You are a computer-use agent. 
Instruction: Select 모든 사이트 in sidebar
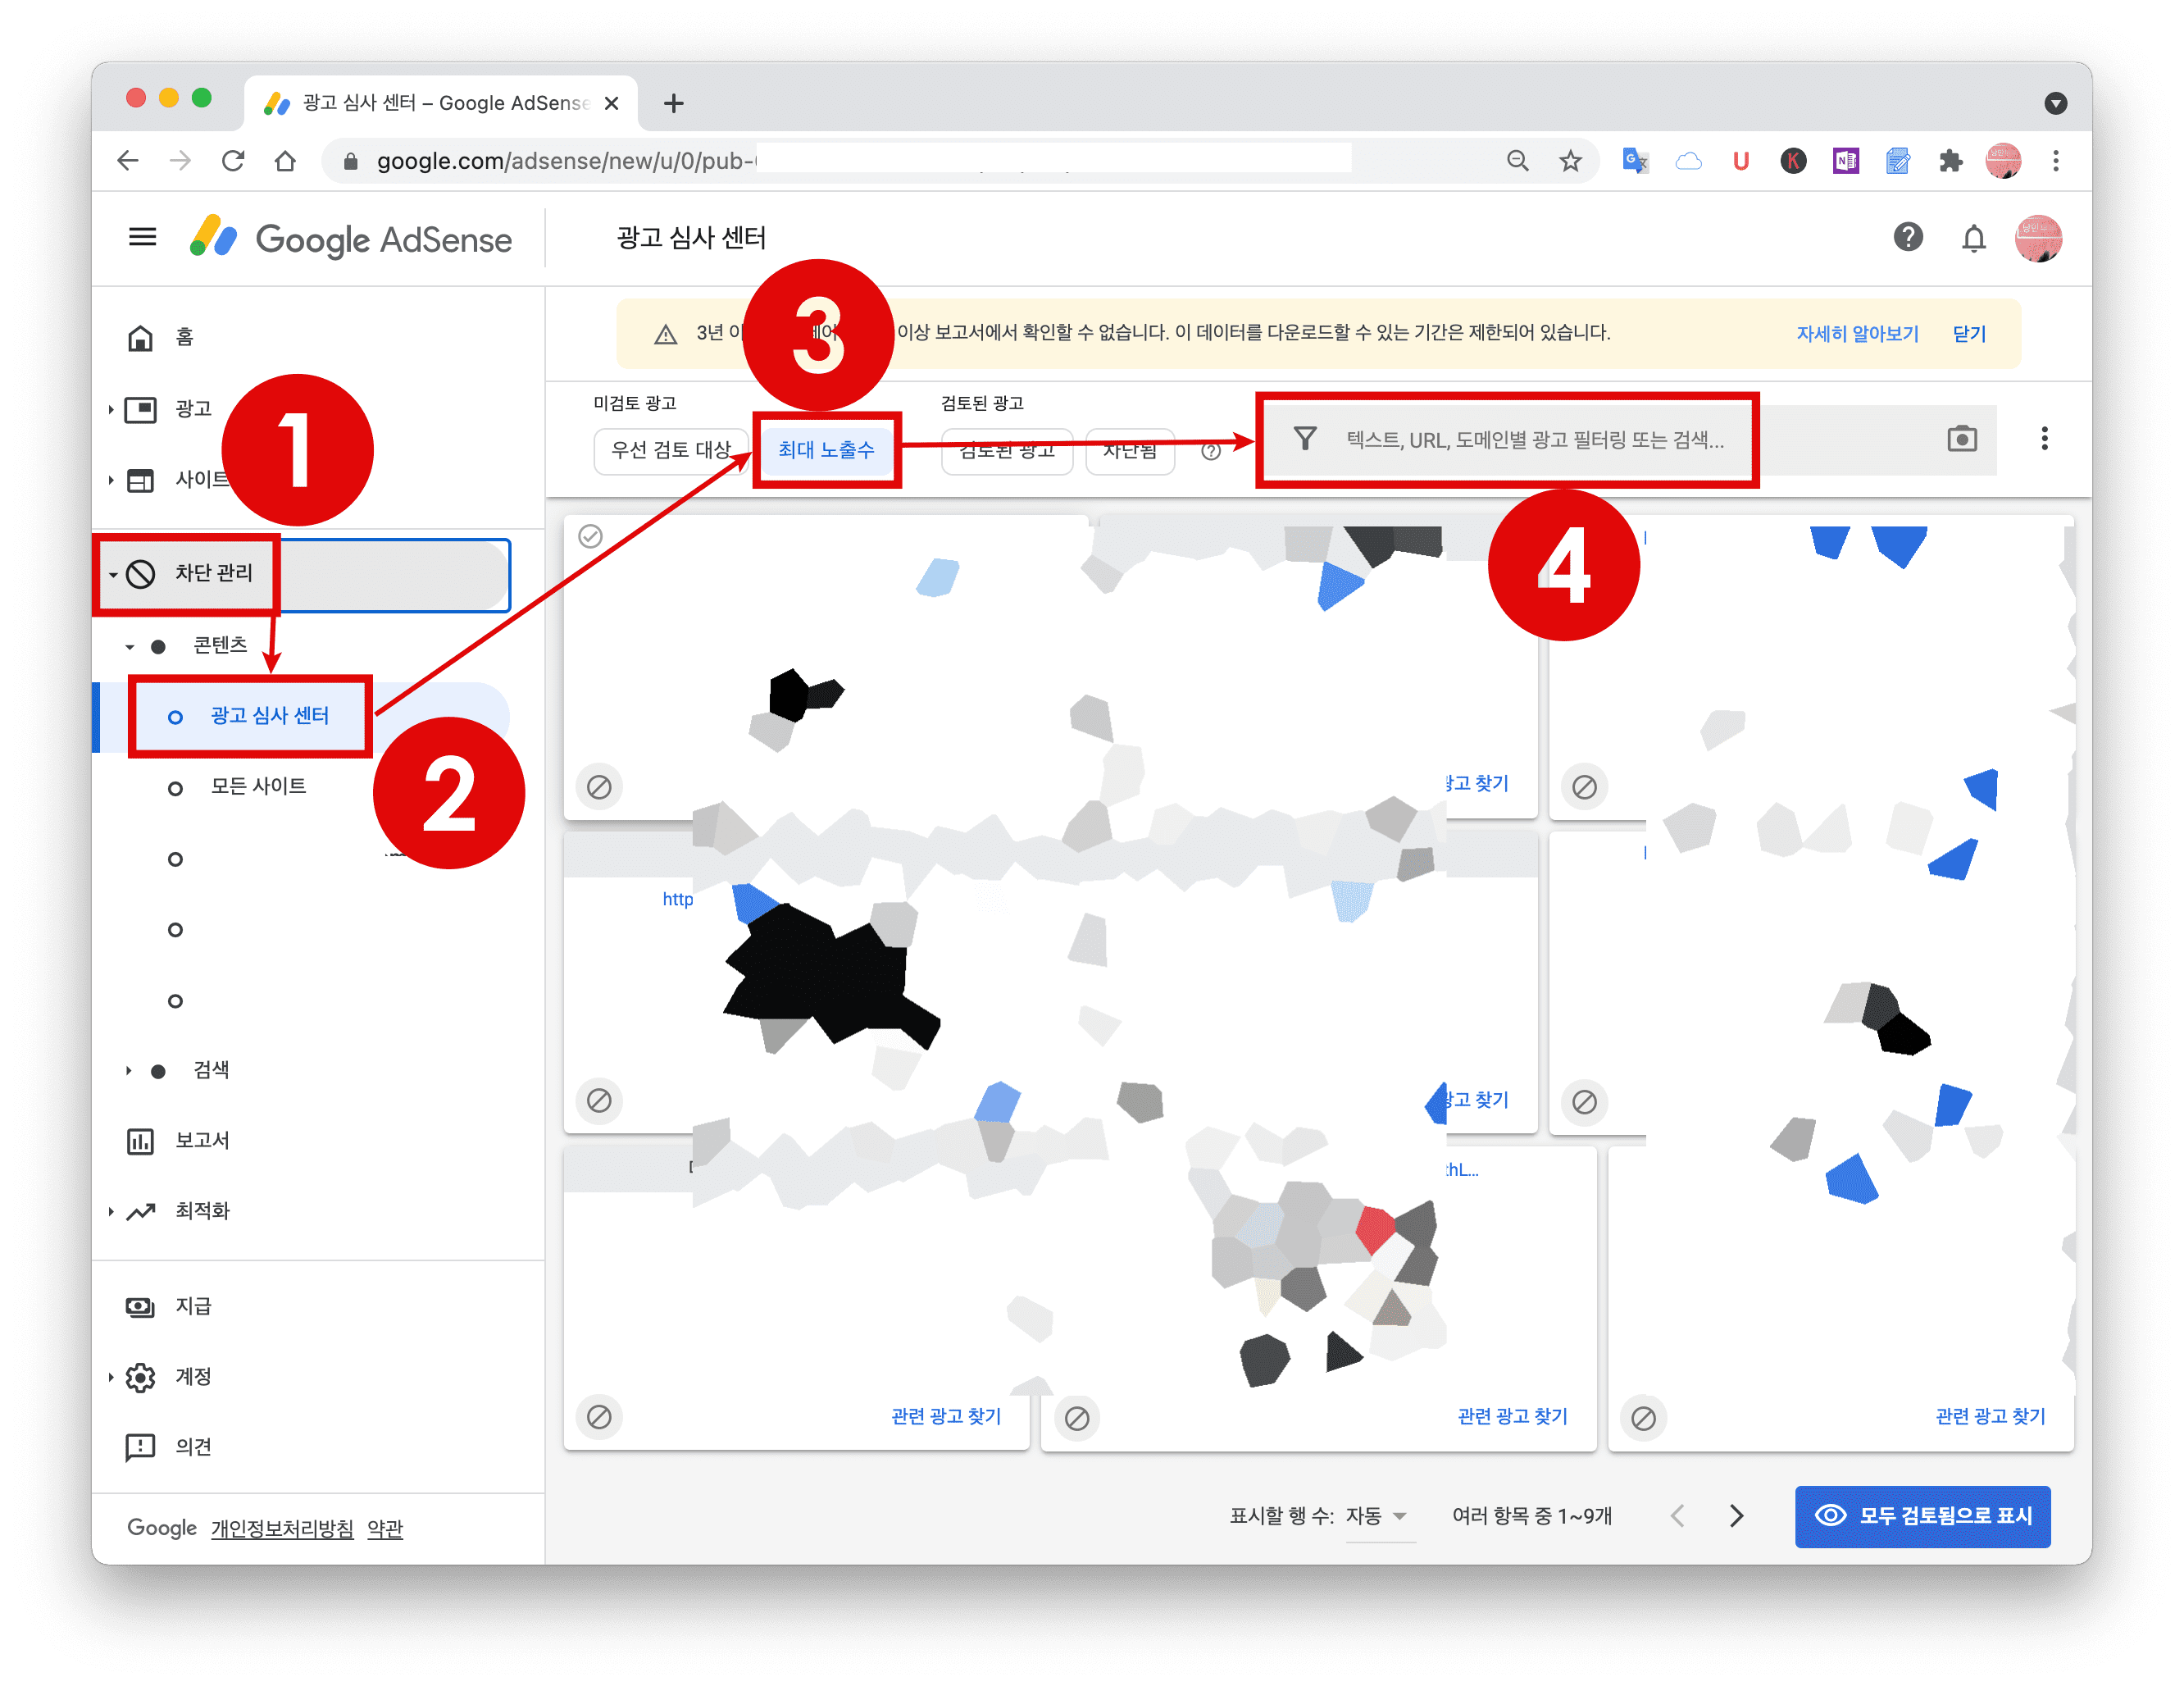[258, 787]
